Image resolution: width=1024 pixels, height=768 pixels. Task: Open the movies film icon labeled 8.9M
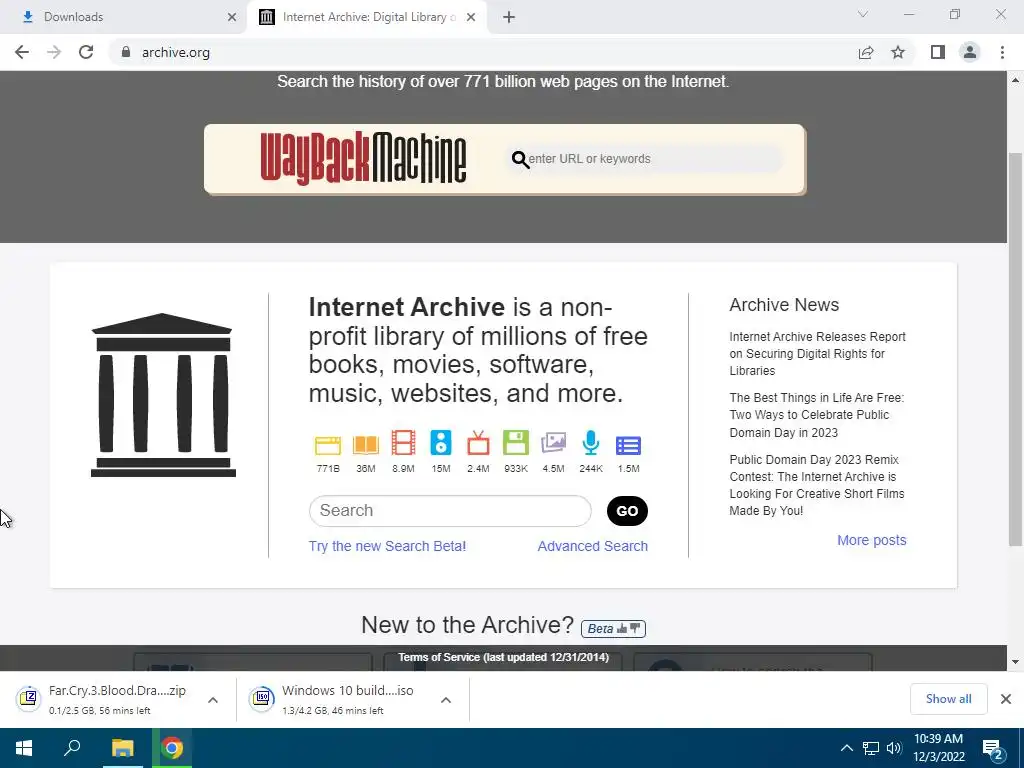coord(403,443)
